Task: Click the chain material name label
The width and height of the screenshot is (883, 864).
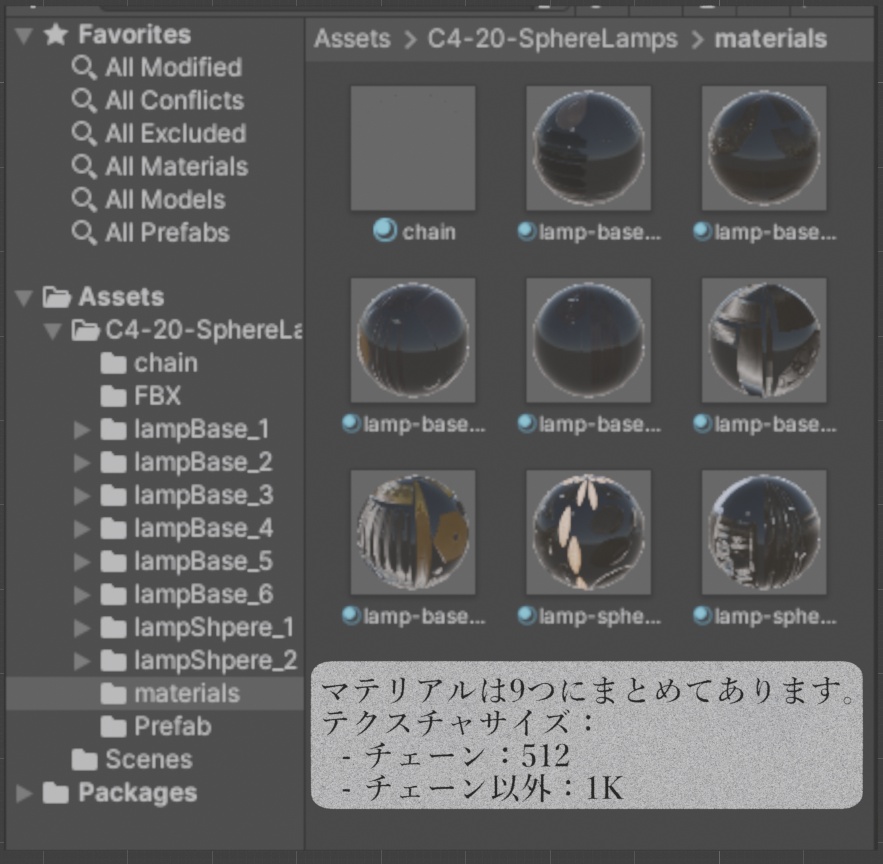Action: (x=429, y=231)
